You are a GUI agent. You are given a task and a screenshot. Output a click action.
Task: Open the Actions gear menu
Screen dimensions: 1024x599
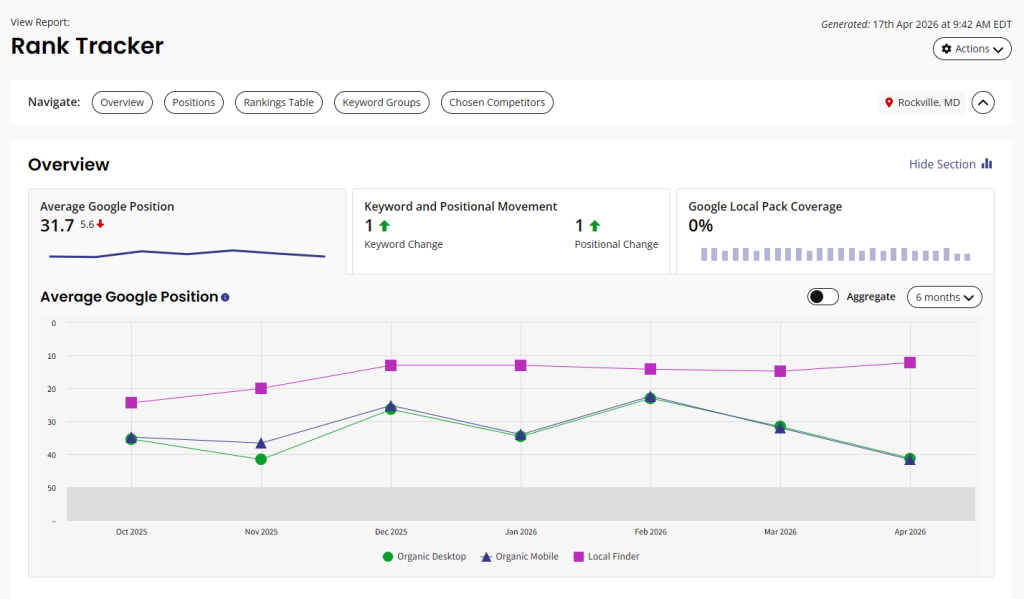pyautogui.click(x=972, y=49)
